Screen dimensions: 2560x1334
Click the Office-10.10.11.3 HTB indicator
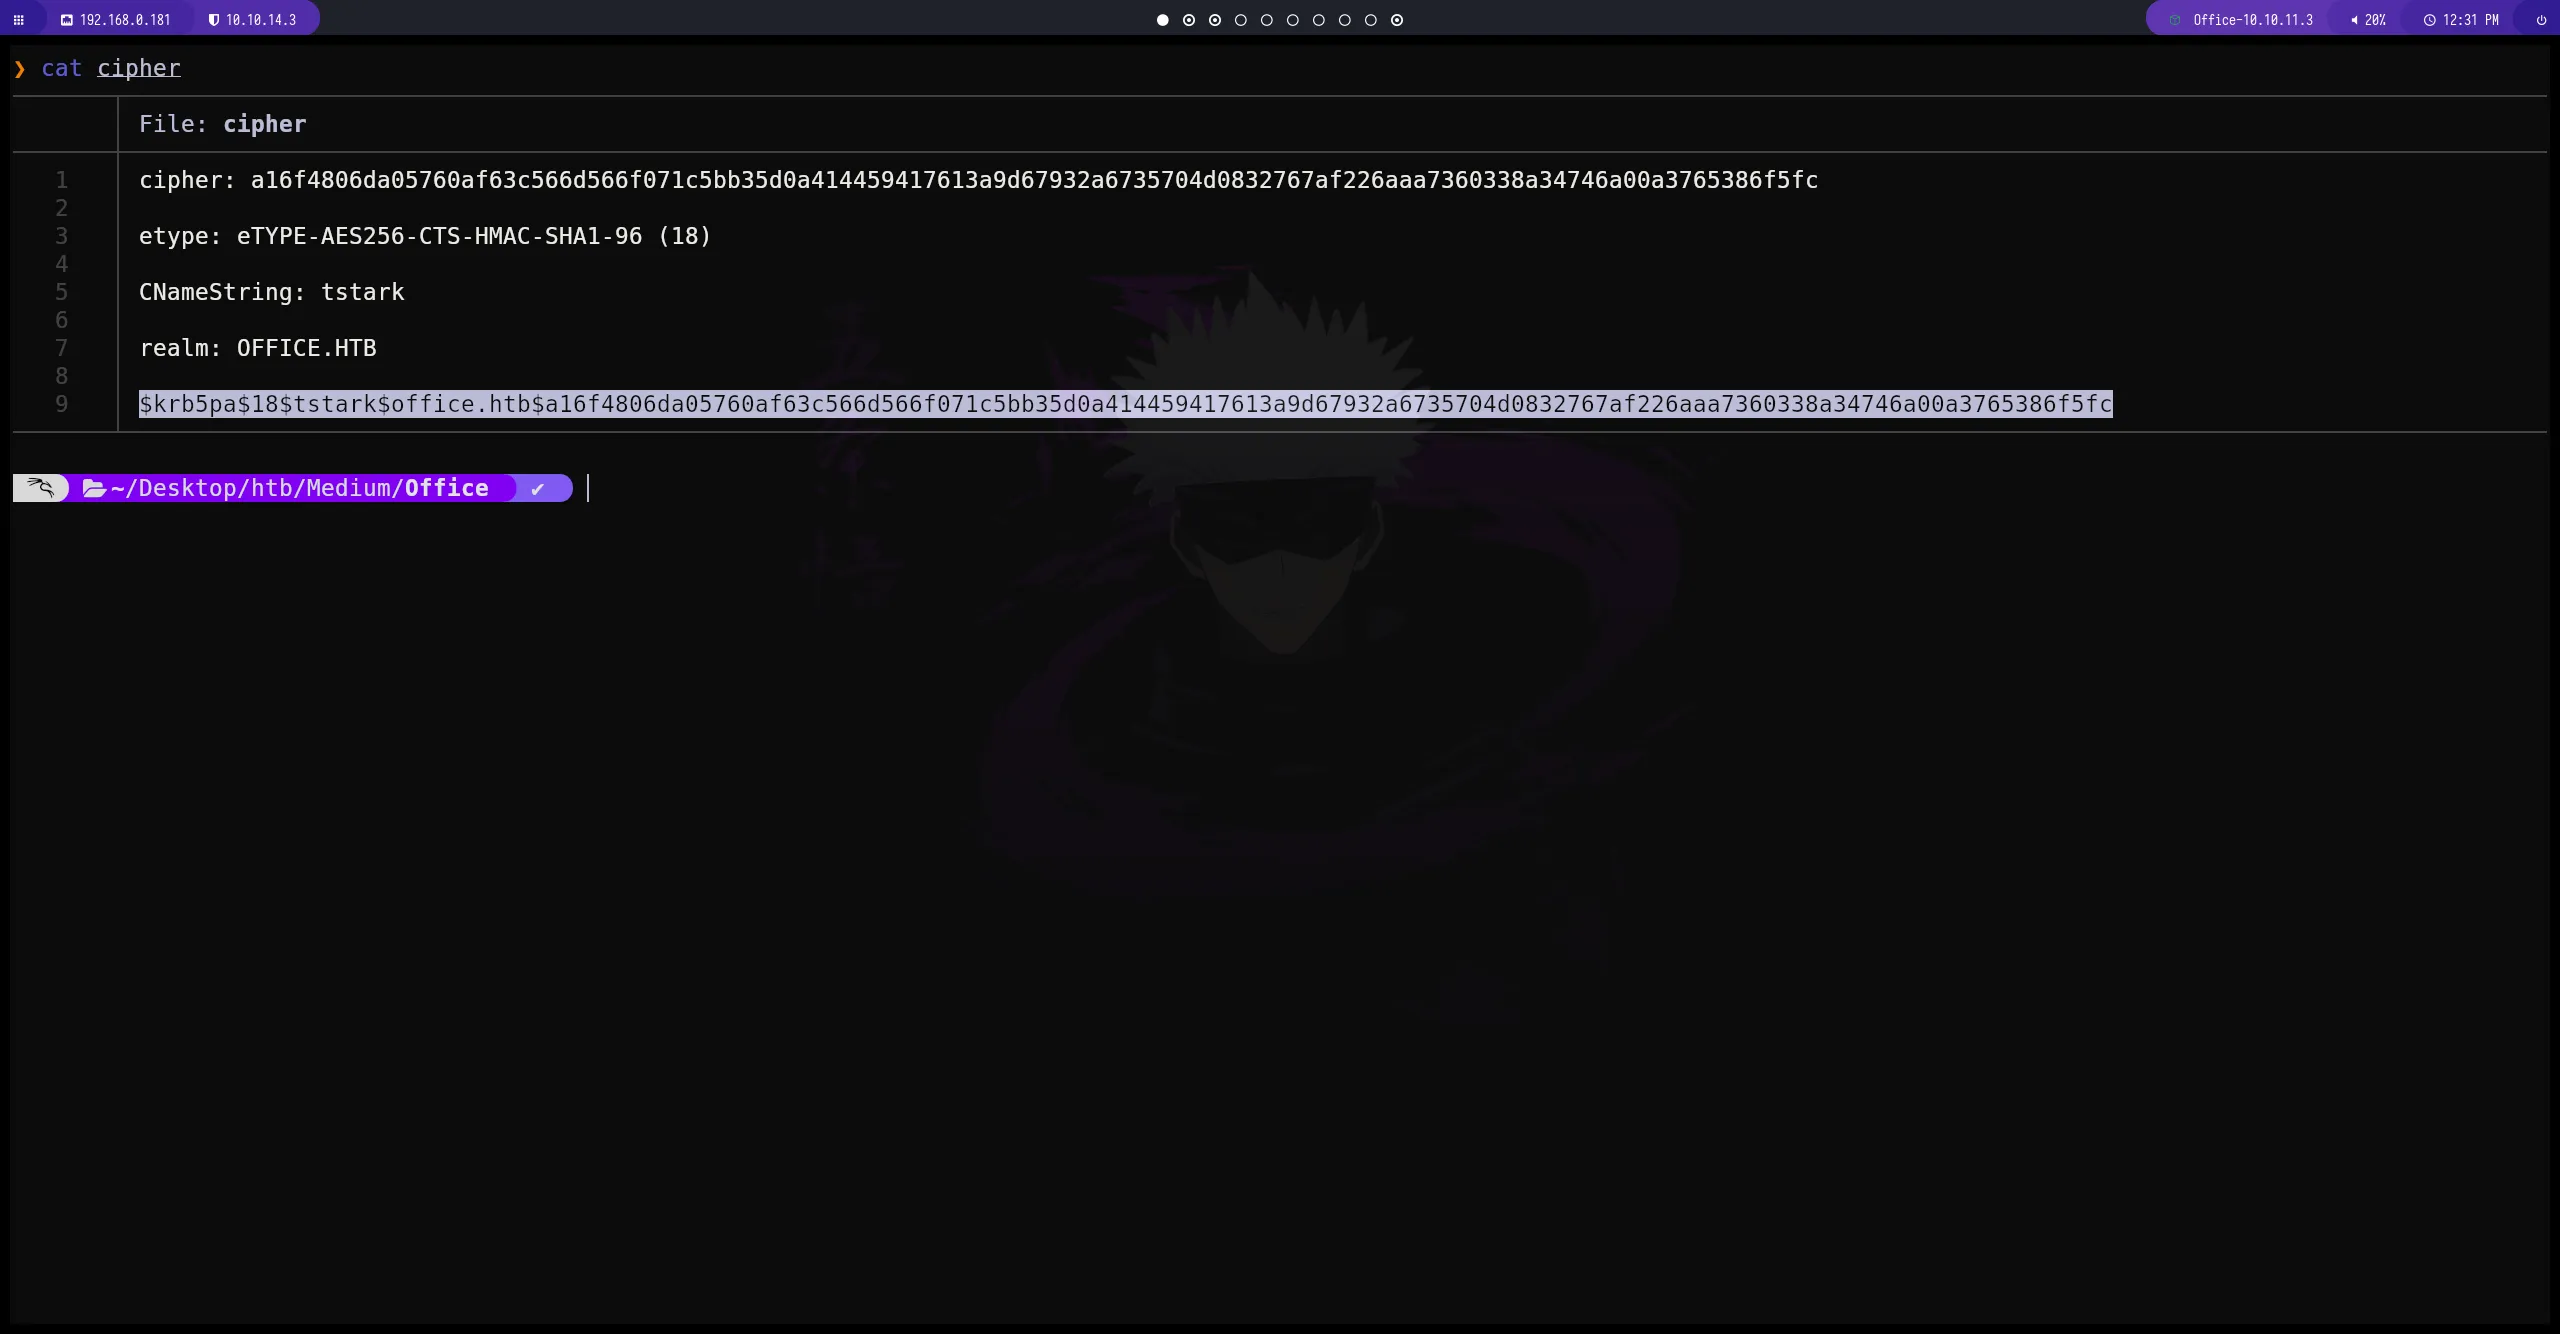[x=2251, y=19]
